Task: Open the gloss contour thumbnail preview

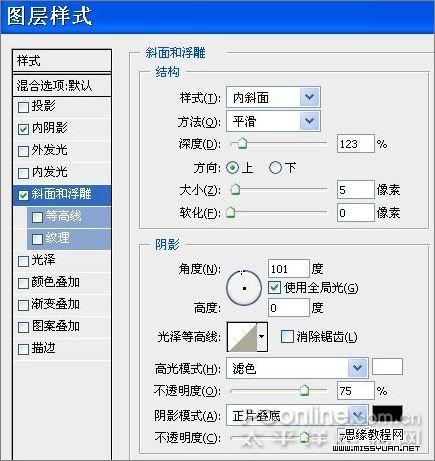Action: click(242, 337)
